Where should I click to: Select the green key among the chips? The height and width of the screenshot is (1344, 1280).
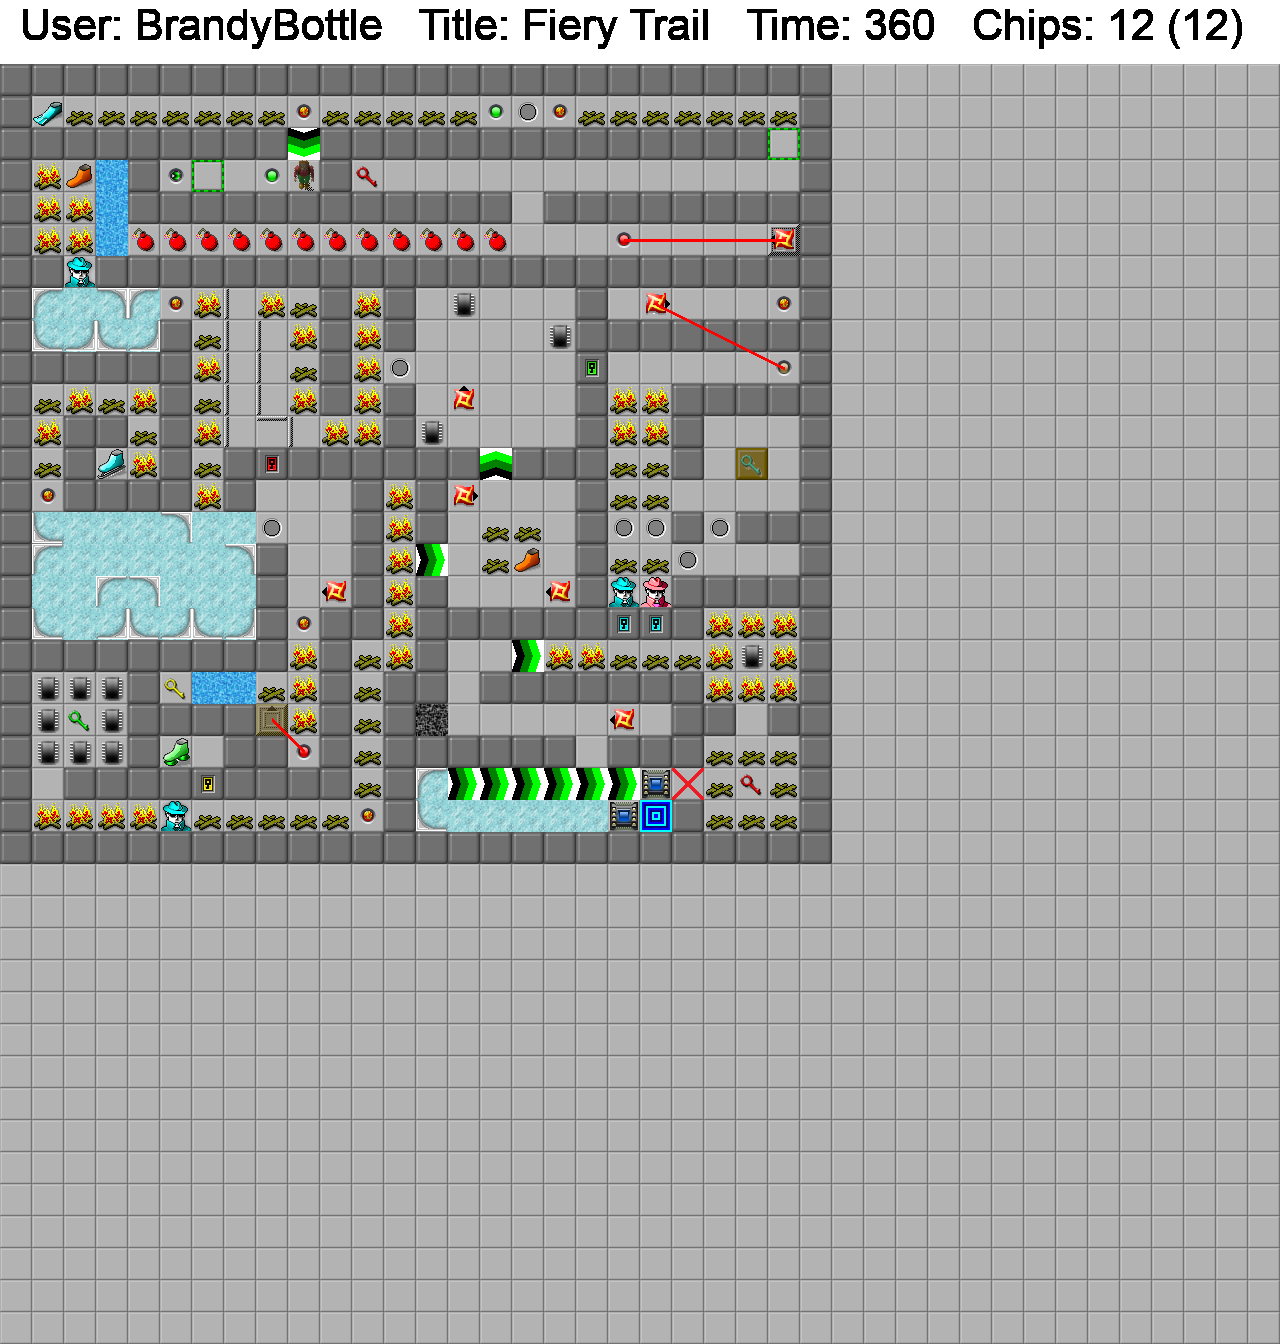point(80,720)
